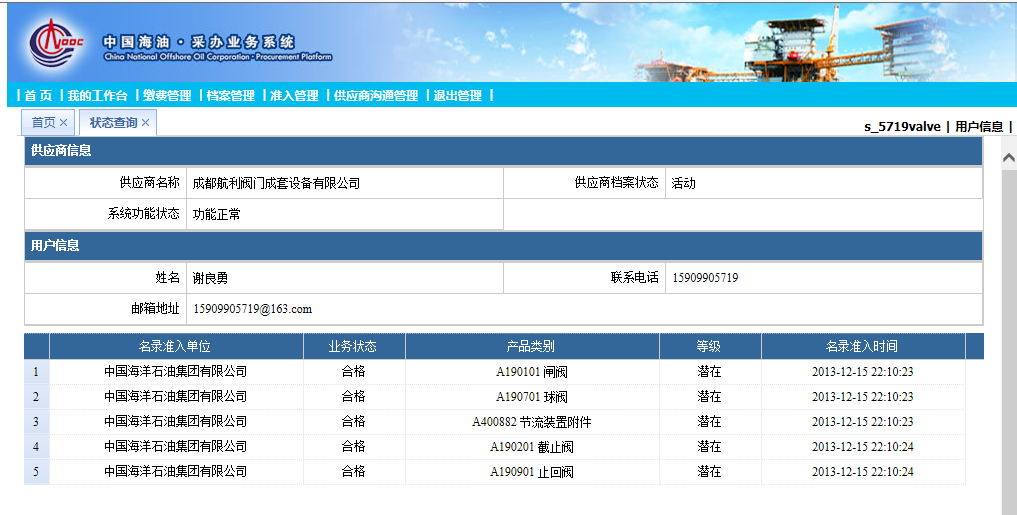Click A400882 节流装置附件 product cell
The height and width of the screenshot is (515, 1017).
pos(532,422)
